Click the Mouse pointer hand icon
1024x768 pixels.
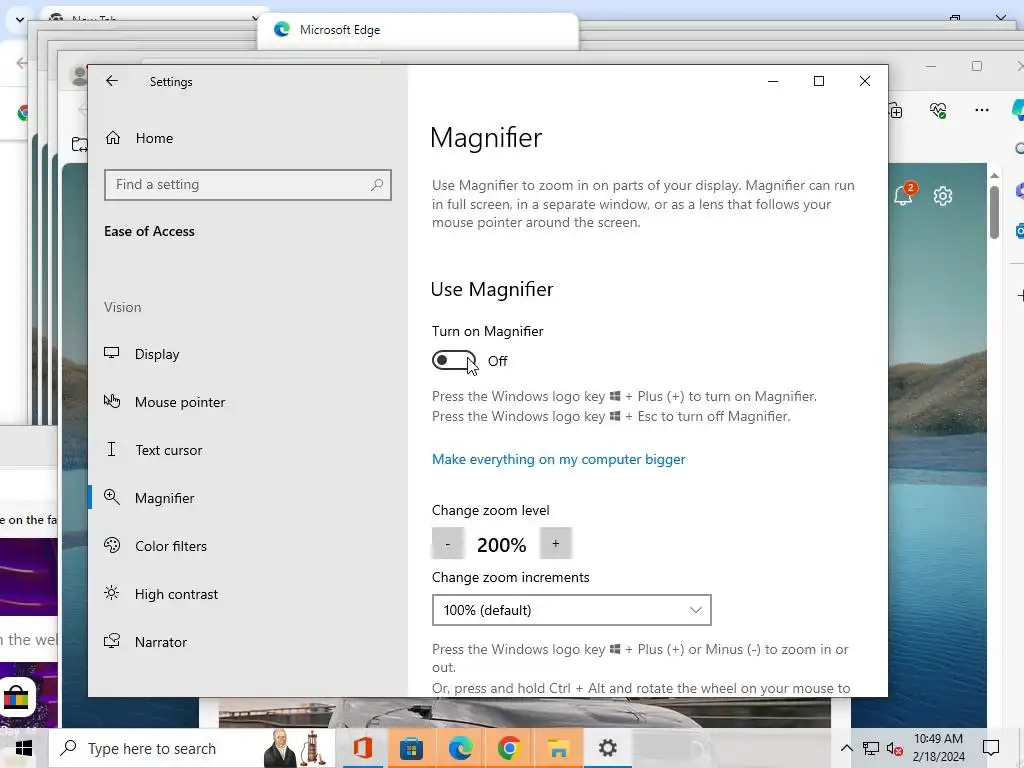[112, 401]
